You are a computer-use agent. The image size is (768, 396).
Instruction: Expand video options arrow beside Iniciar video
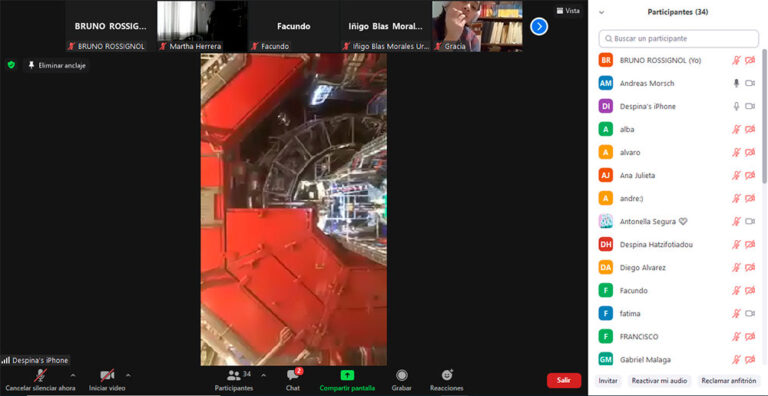[128, 375]
